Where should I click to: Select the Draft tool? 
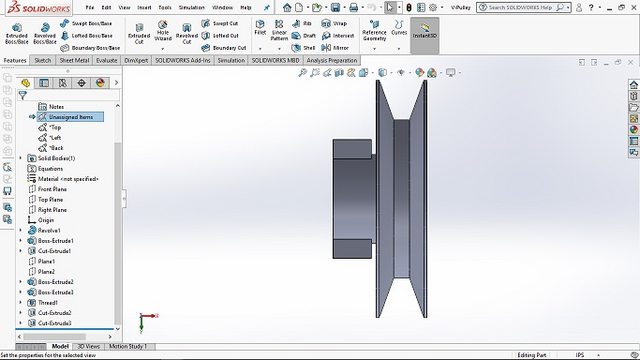(x=304, y=36)
